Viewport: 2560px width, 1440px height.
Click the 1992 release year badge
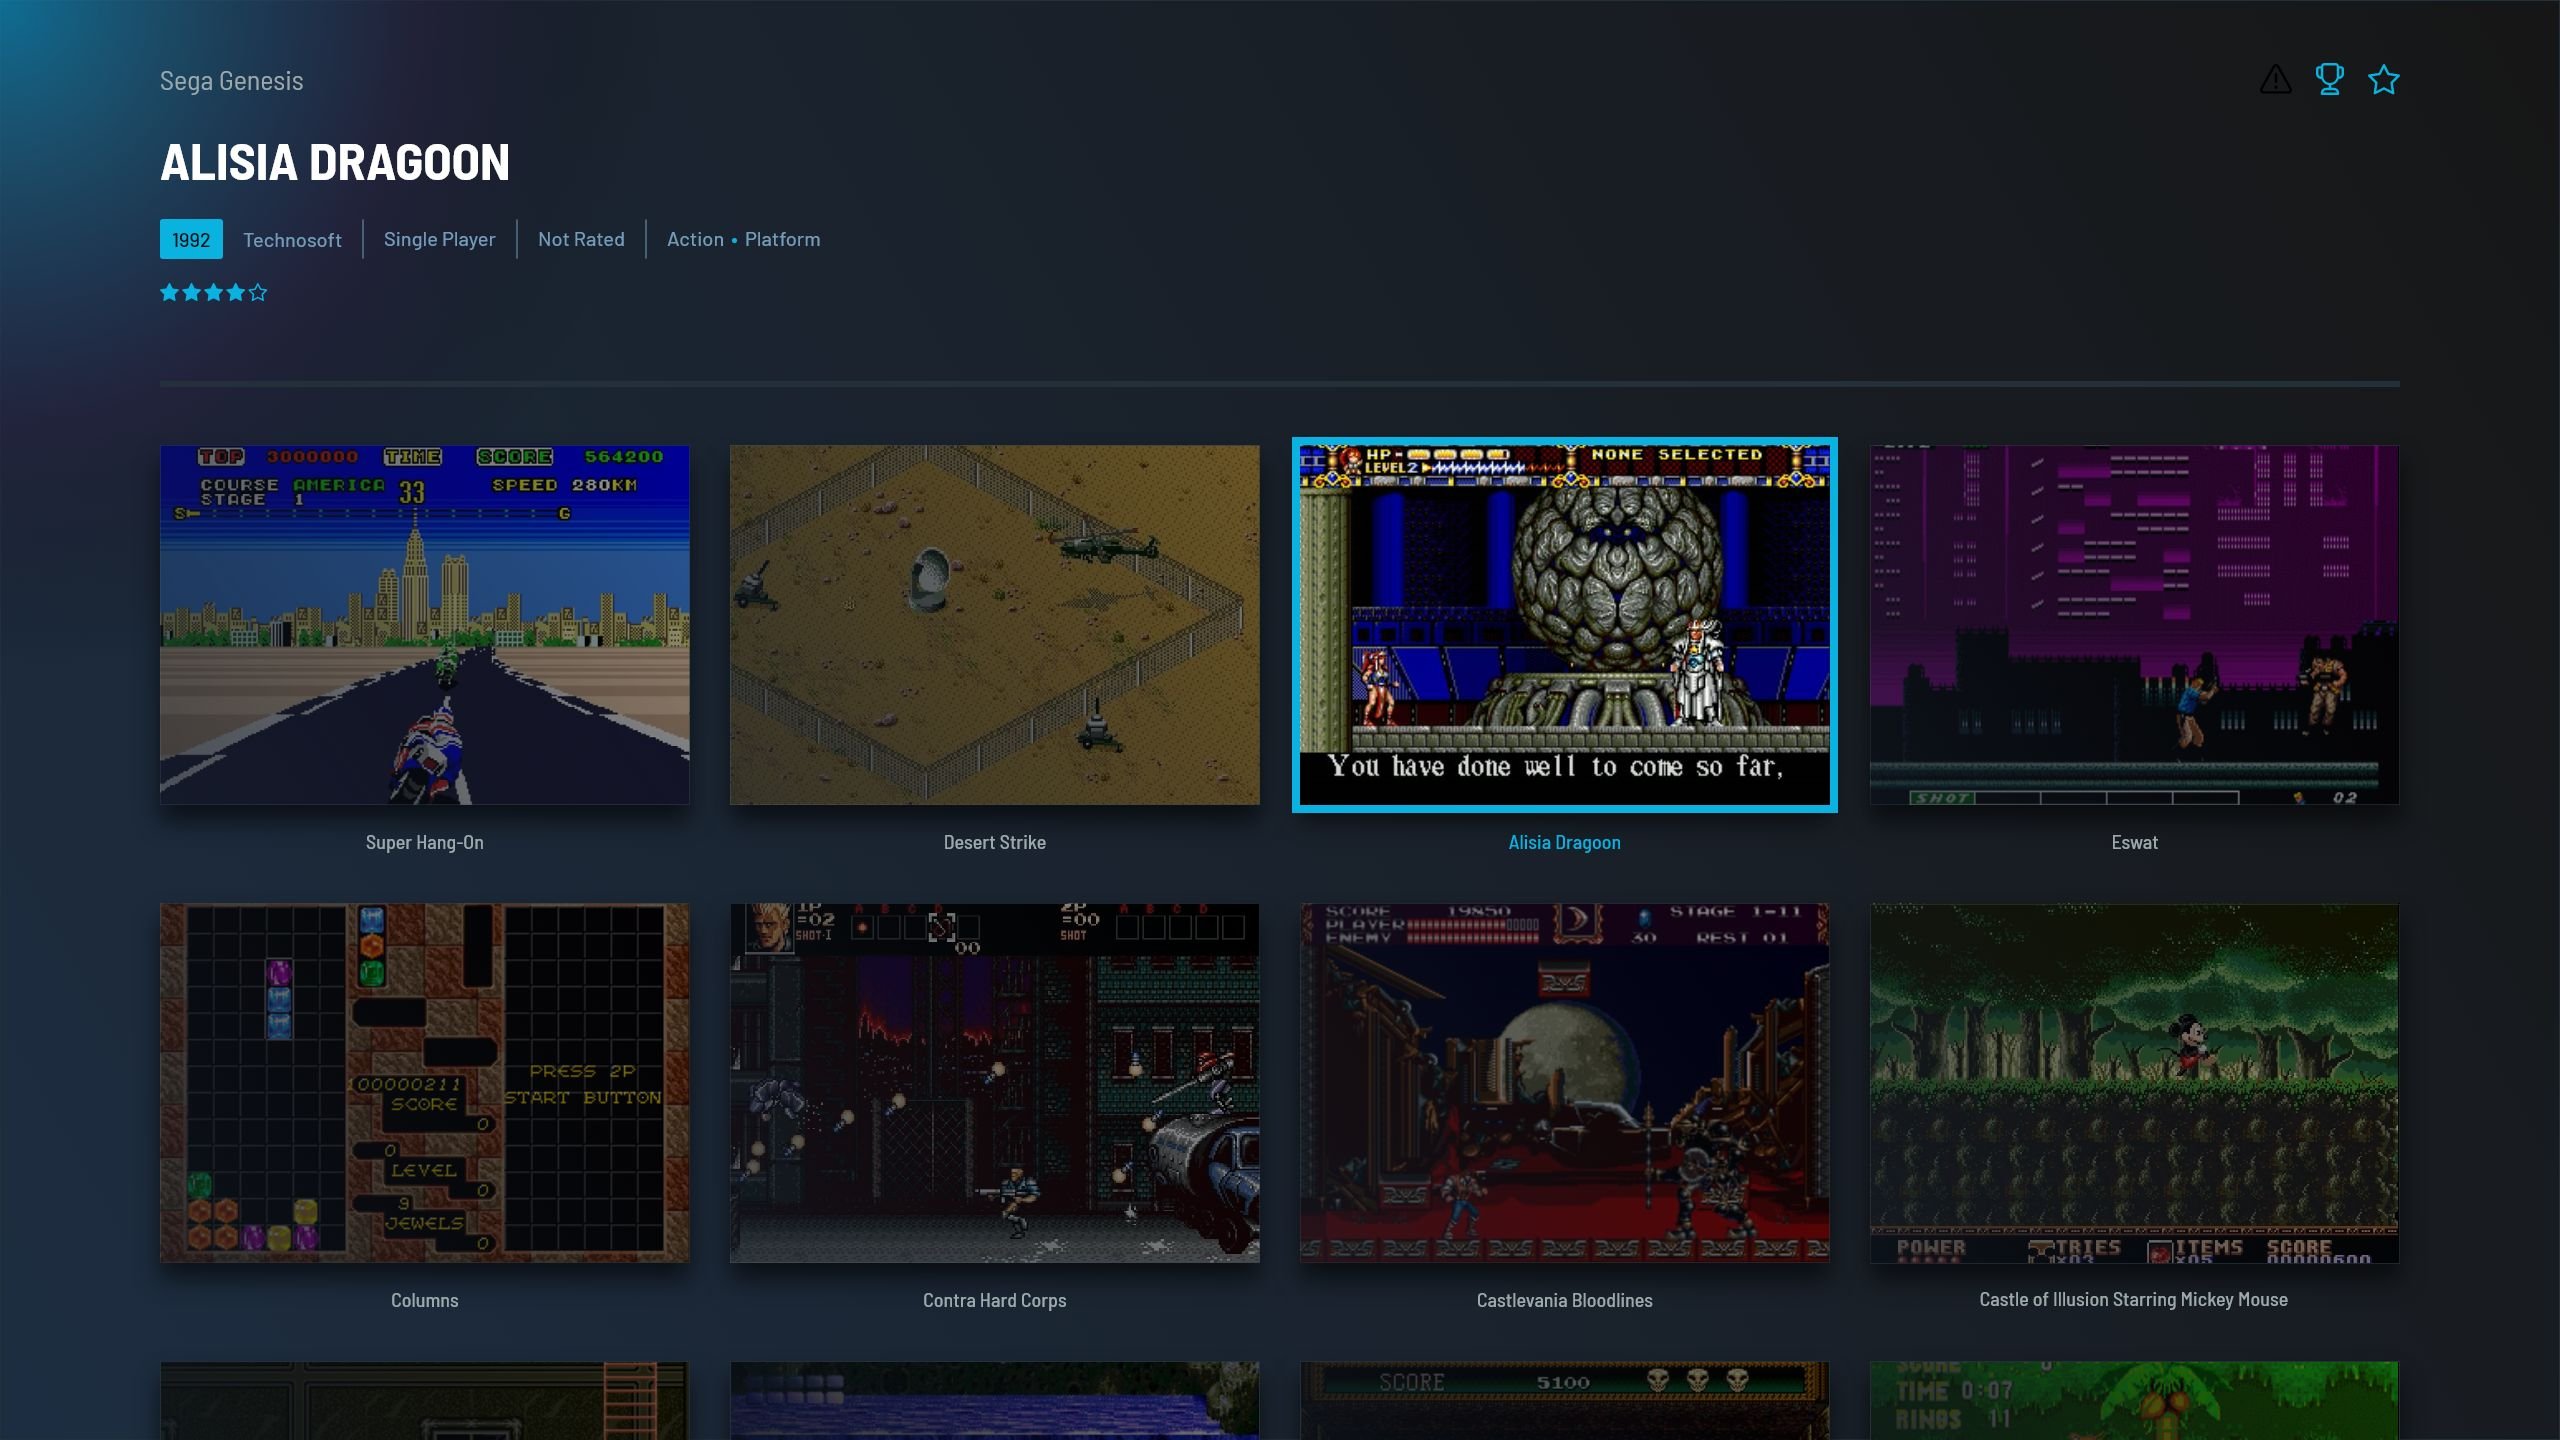pyautogui.click(x=191, y=240)
